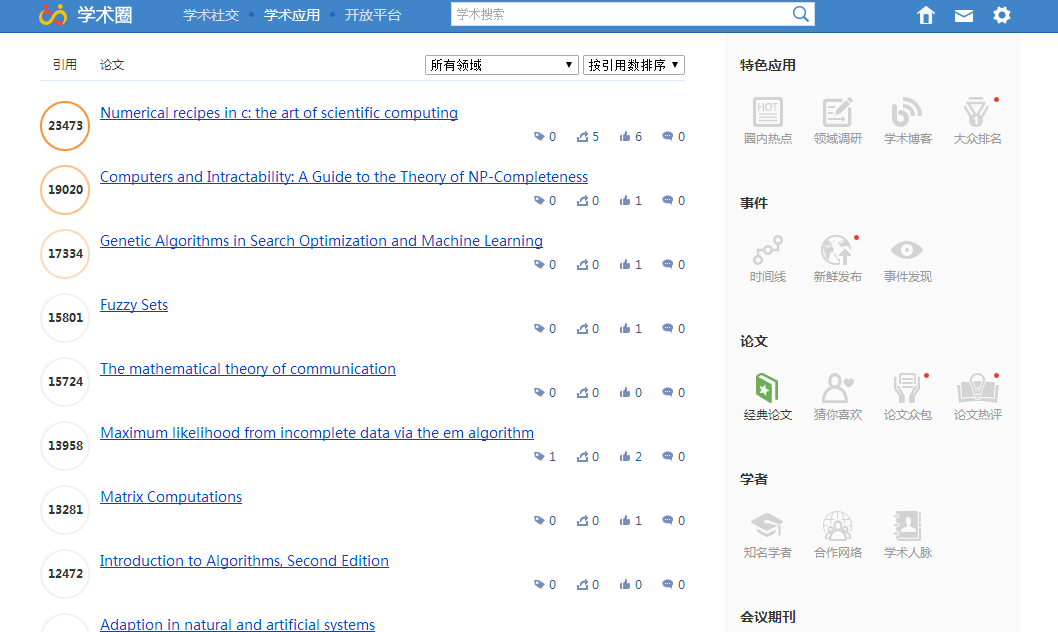Click the search magnifier icon
1058x632 pixels.
coord(800,14)
